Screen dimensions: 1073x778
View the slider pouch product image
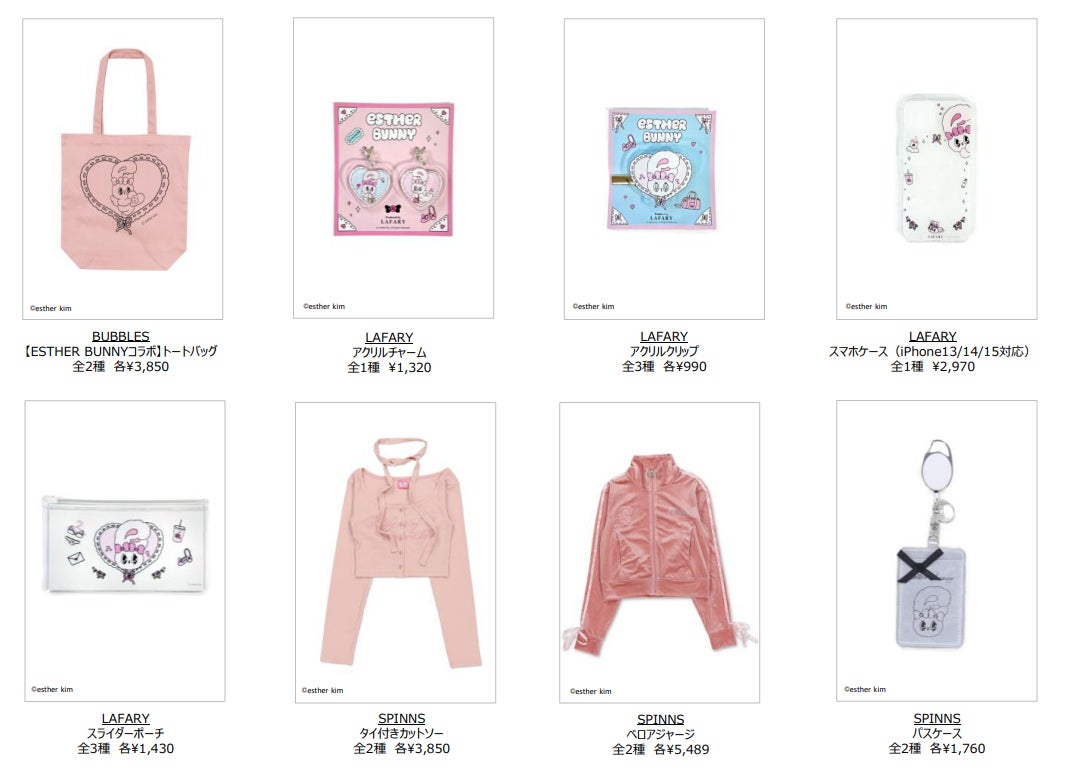(x=125, y=551)
